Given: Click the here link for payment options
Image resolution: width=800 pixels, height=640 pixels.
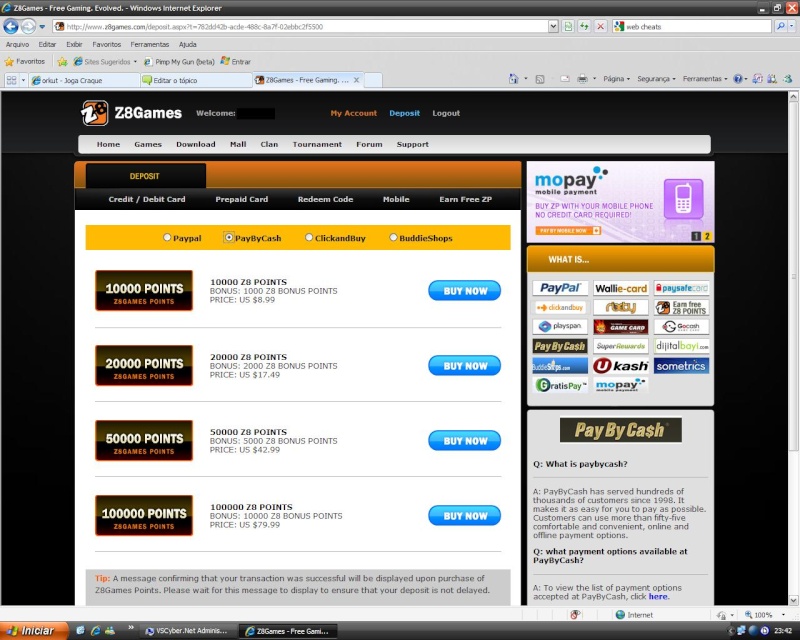Looking at the screenshot, I should (658, 596).
